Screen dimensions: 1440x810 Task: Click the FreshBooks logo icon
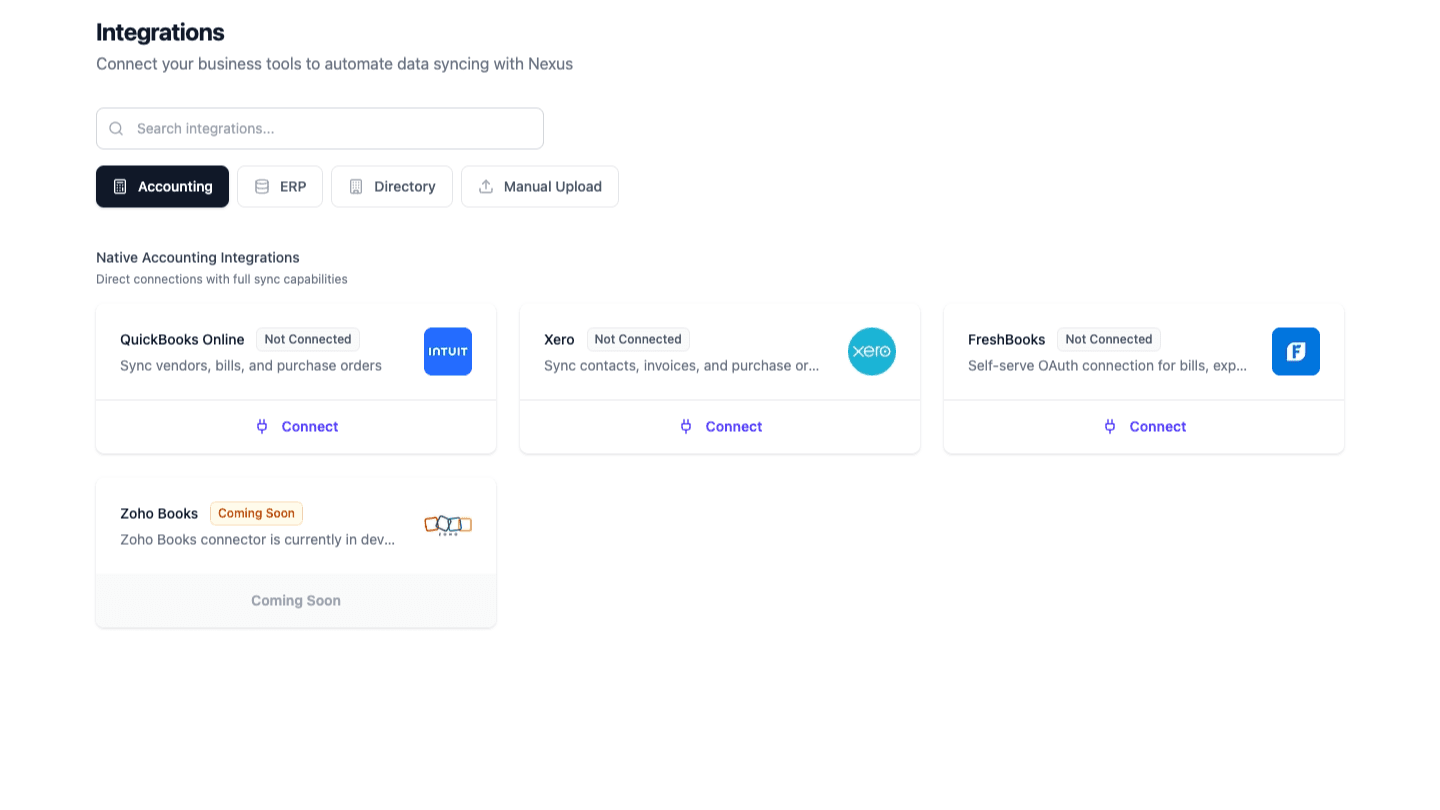pyautogui.click(x=1295, y=351)
